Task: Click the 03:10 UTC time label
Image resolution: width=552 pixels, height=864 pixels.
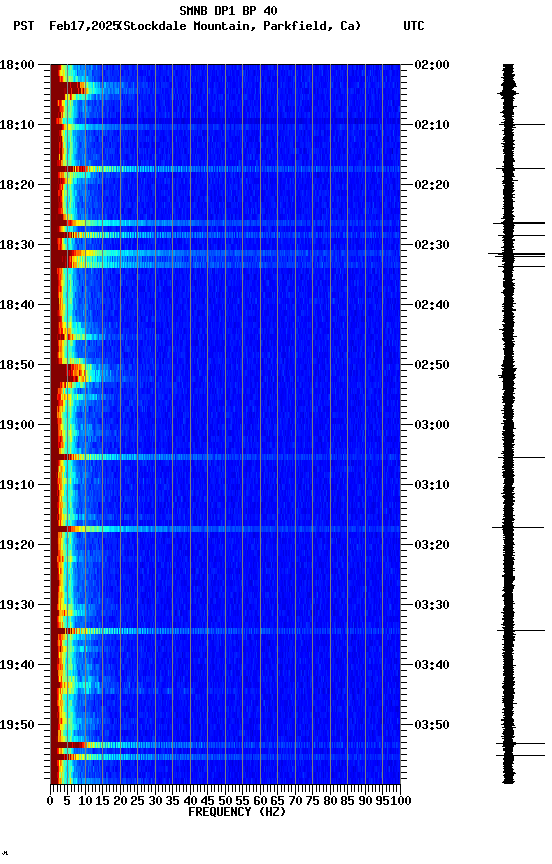Action: tap(432, 485)
